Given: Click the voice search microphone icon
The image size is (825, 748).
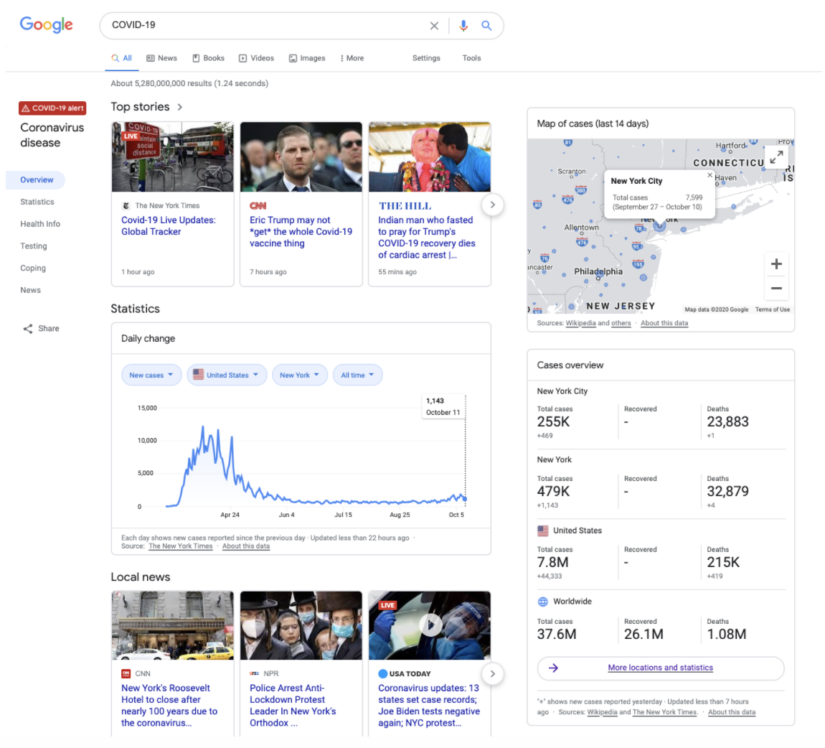Looking at the screenshot, I should click(463, 26).
